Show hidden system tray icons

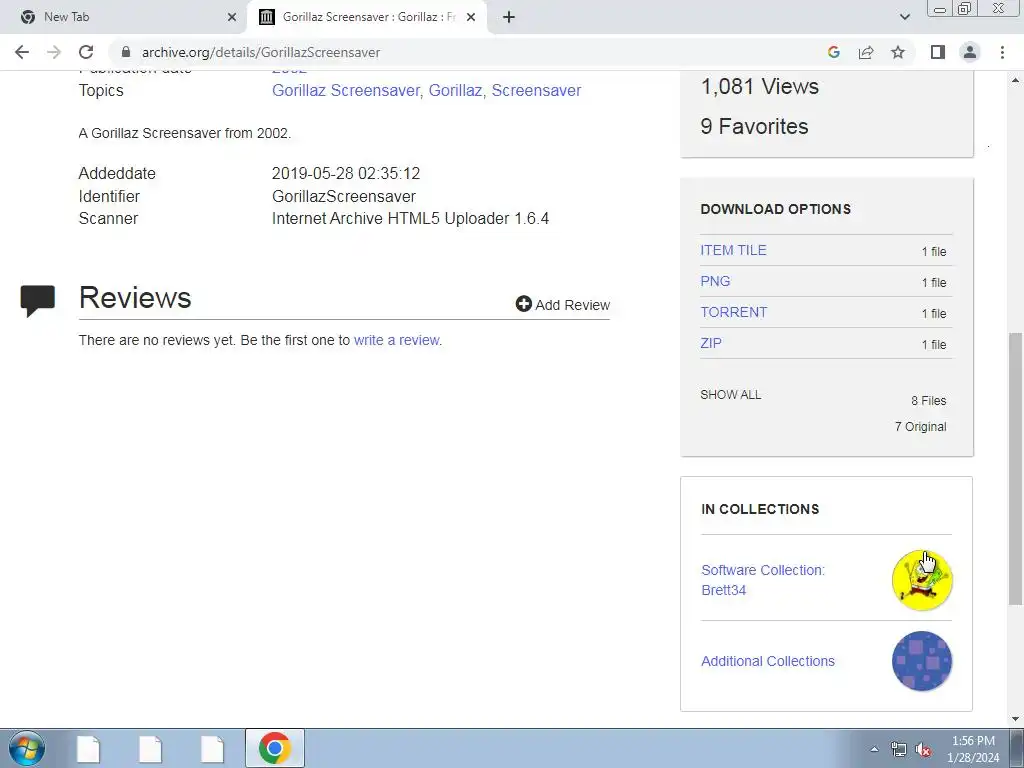click(x=874, y=749)
